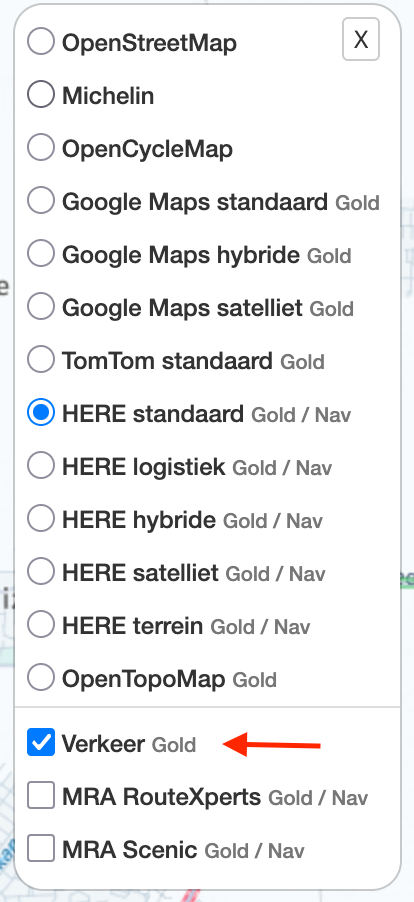
Task: Choose Google Maps satelliet layer
Action: click(x=41, y=306)
